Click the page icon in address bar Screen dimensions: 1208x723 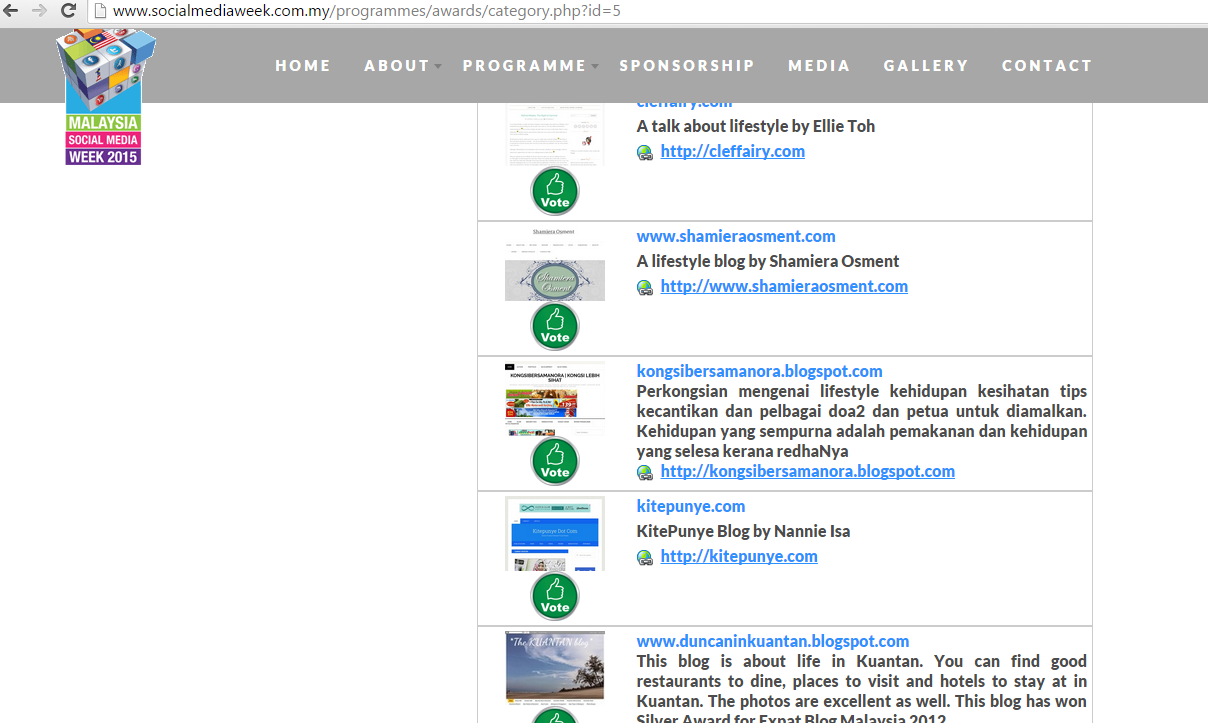click(100, 11)
